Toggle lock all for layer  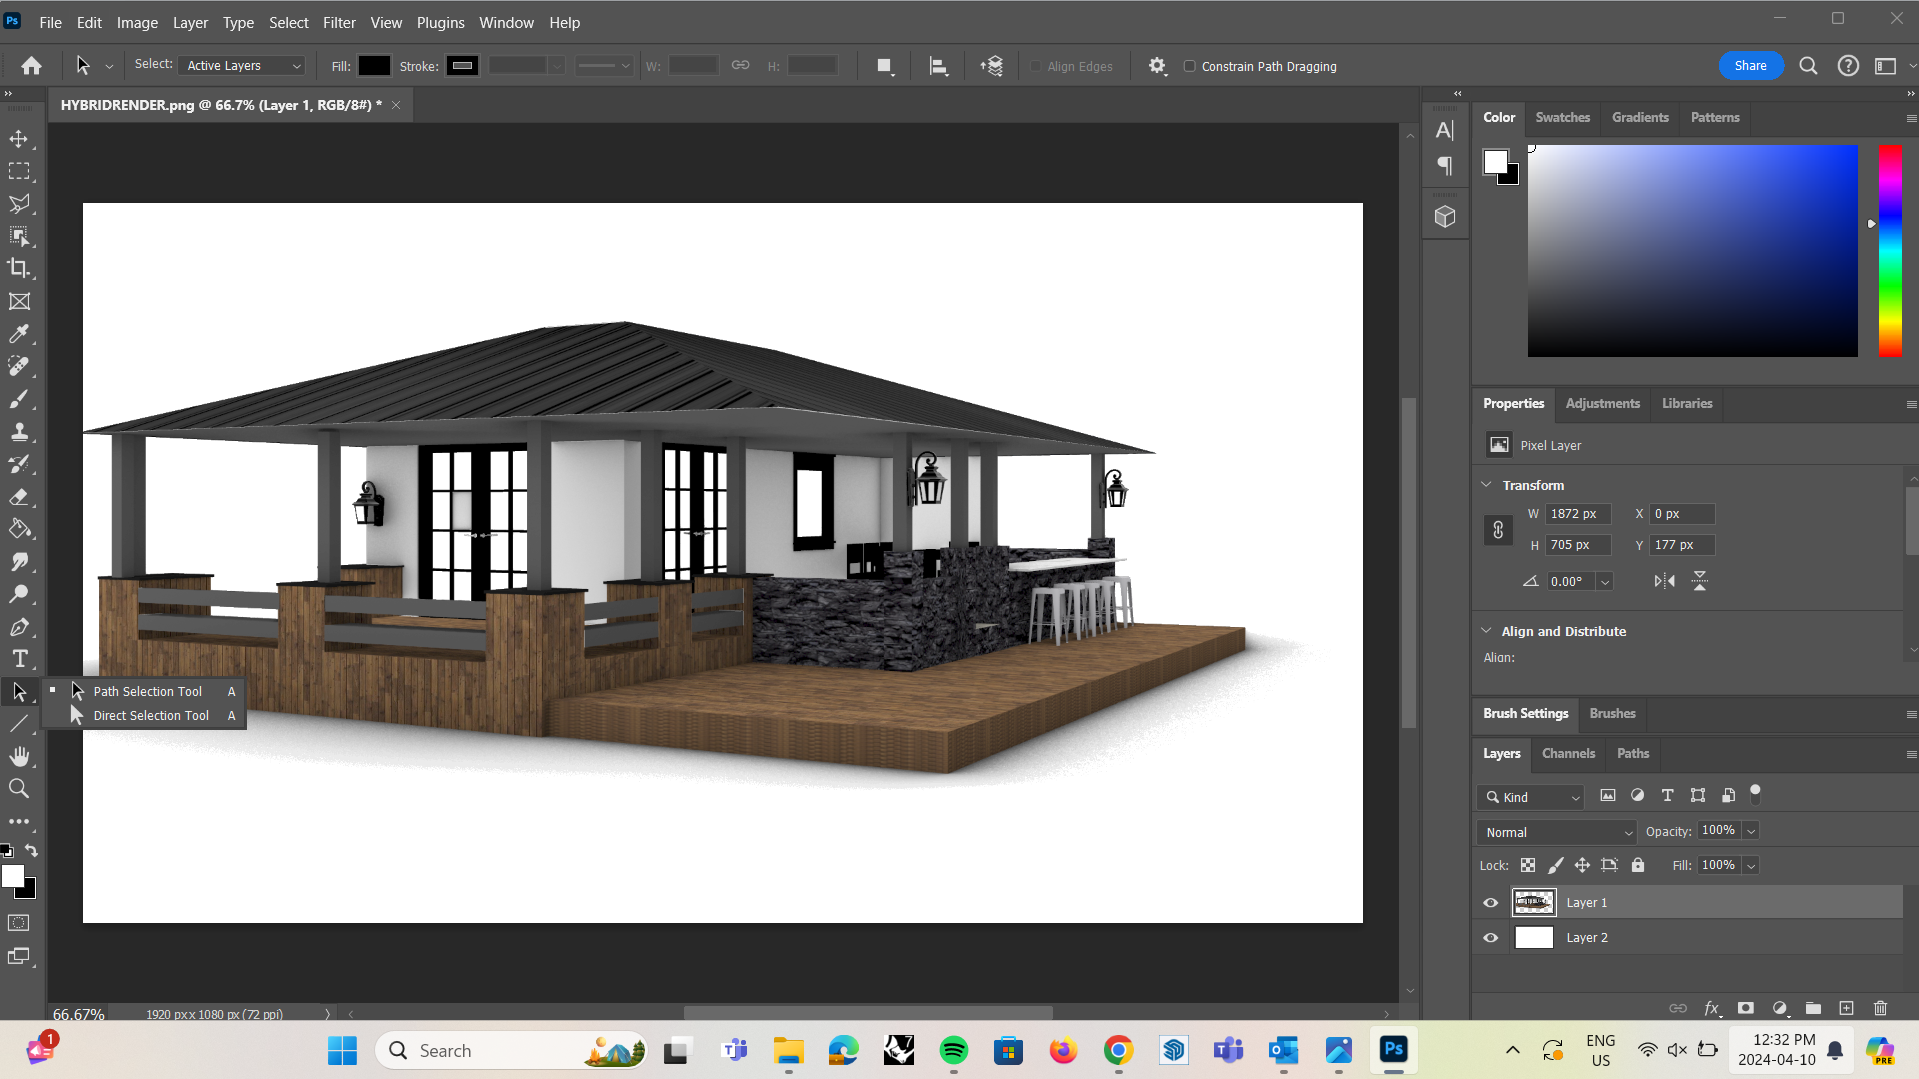1637,865
